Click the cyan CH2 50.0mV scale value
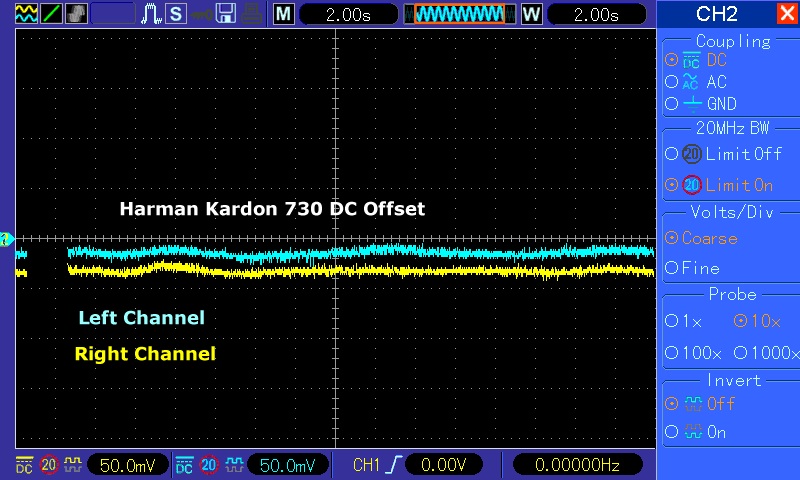The height and width of the screenshot is (480, 800). [288, 465]
